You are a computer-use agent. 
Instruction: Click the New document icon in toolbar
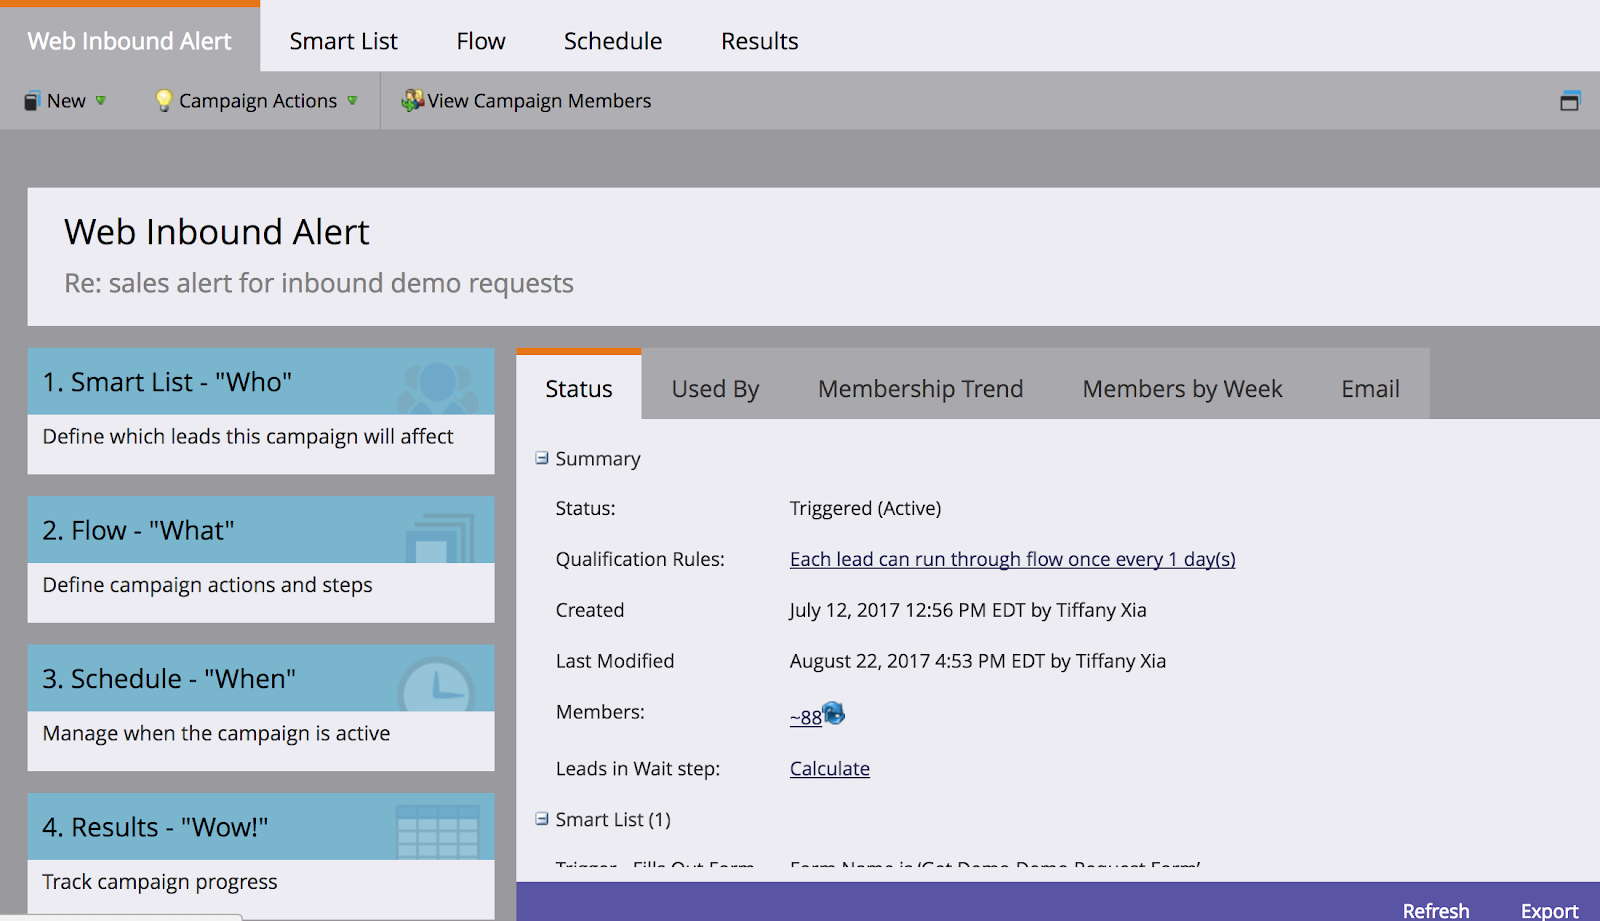(x=32, y=101)
